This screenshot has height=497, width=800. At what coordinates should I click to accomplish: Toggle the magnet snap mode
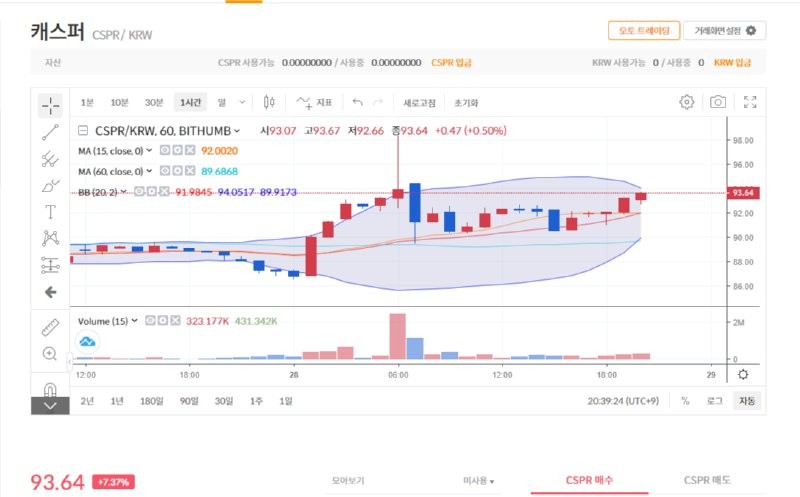pos(50,390)
